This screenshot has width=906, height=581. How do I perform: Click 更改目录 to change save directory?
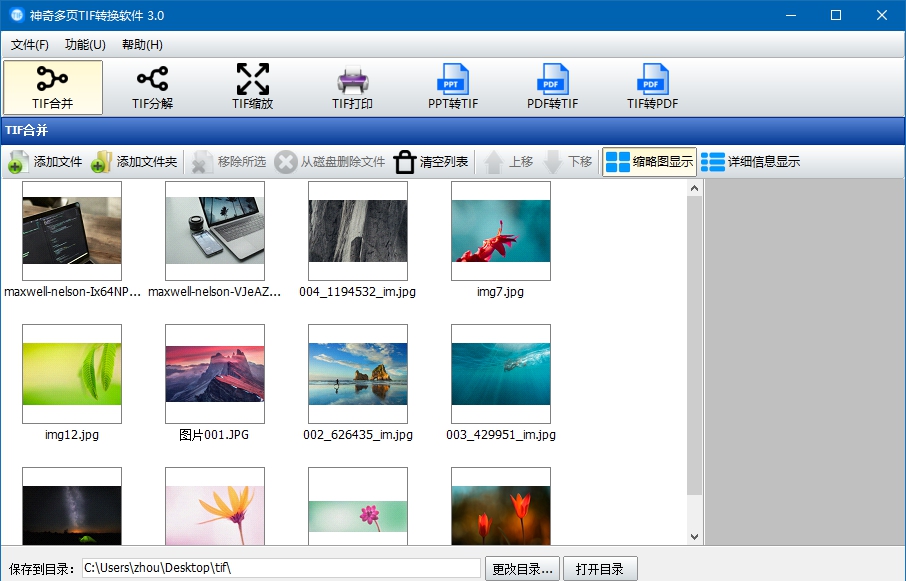[521, 566]
